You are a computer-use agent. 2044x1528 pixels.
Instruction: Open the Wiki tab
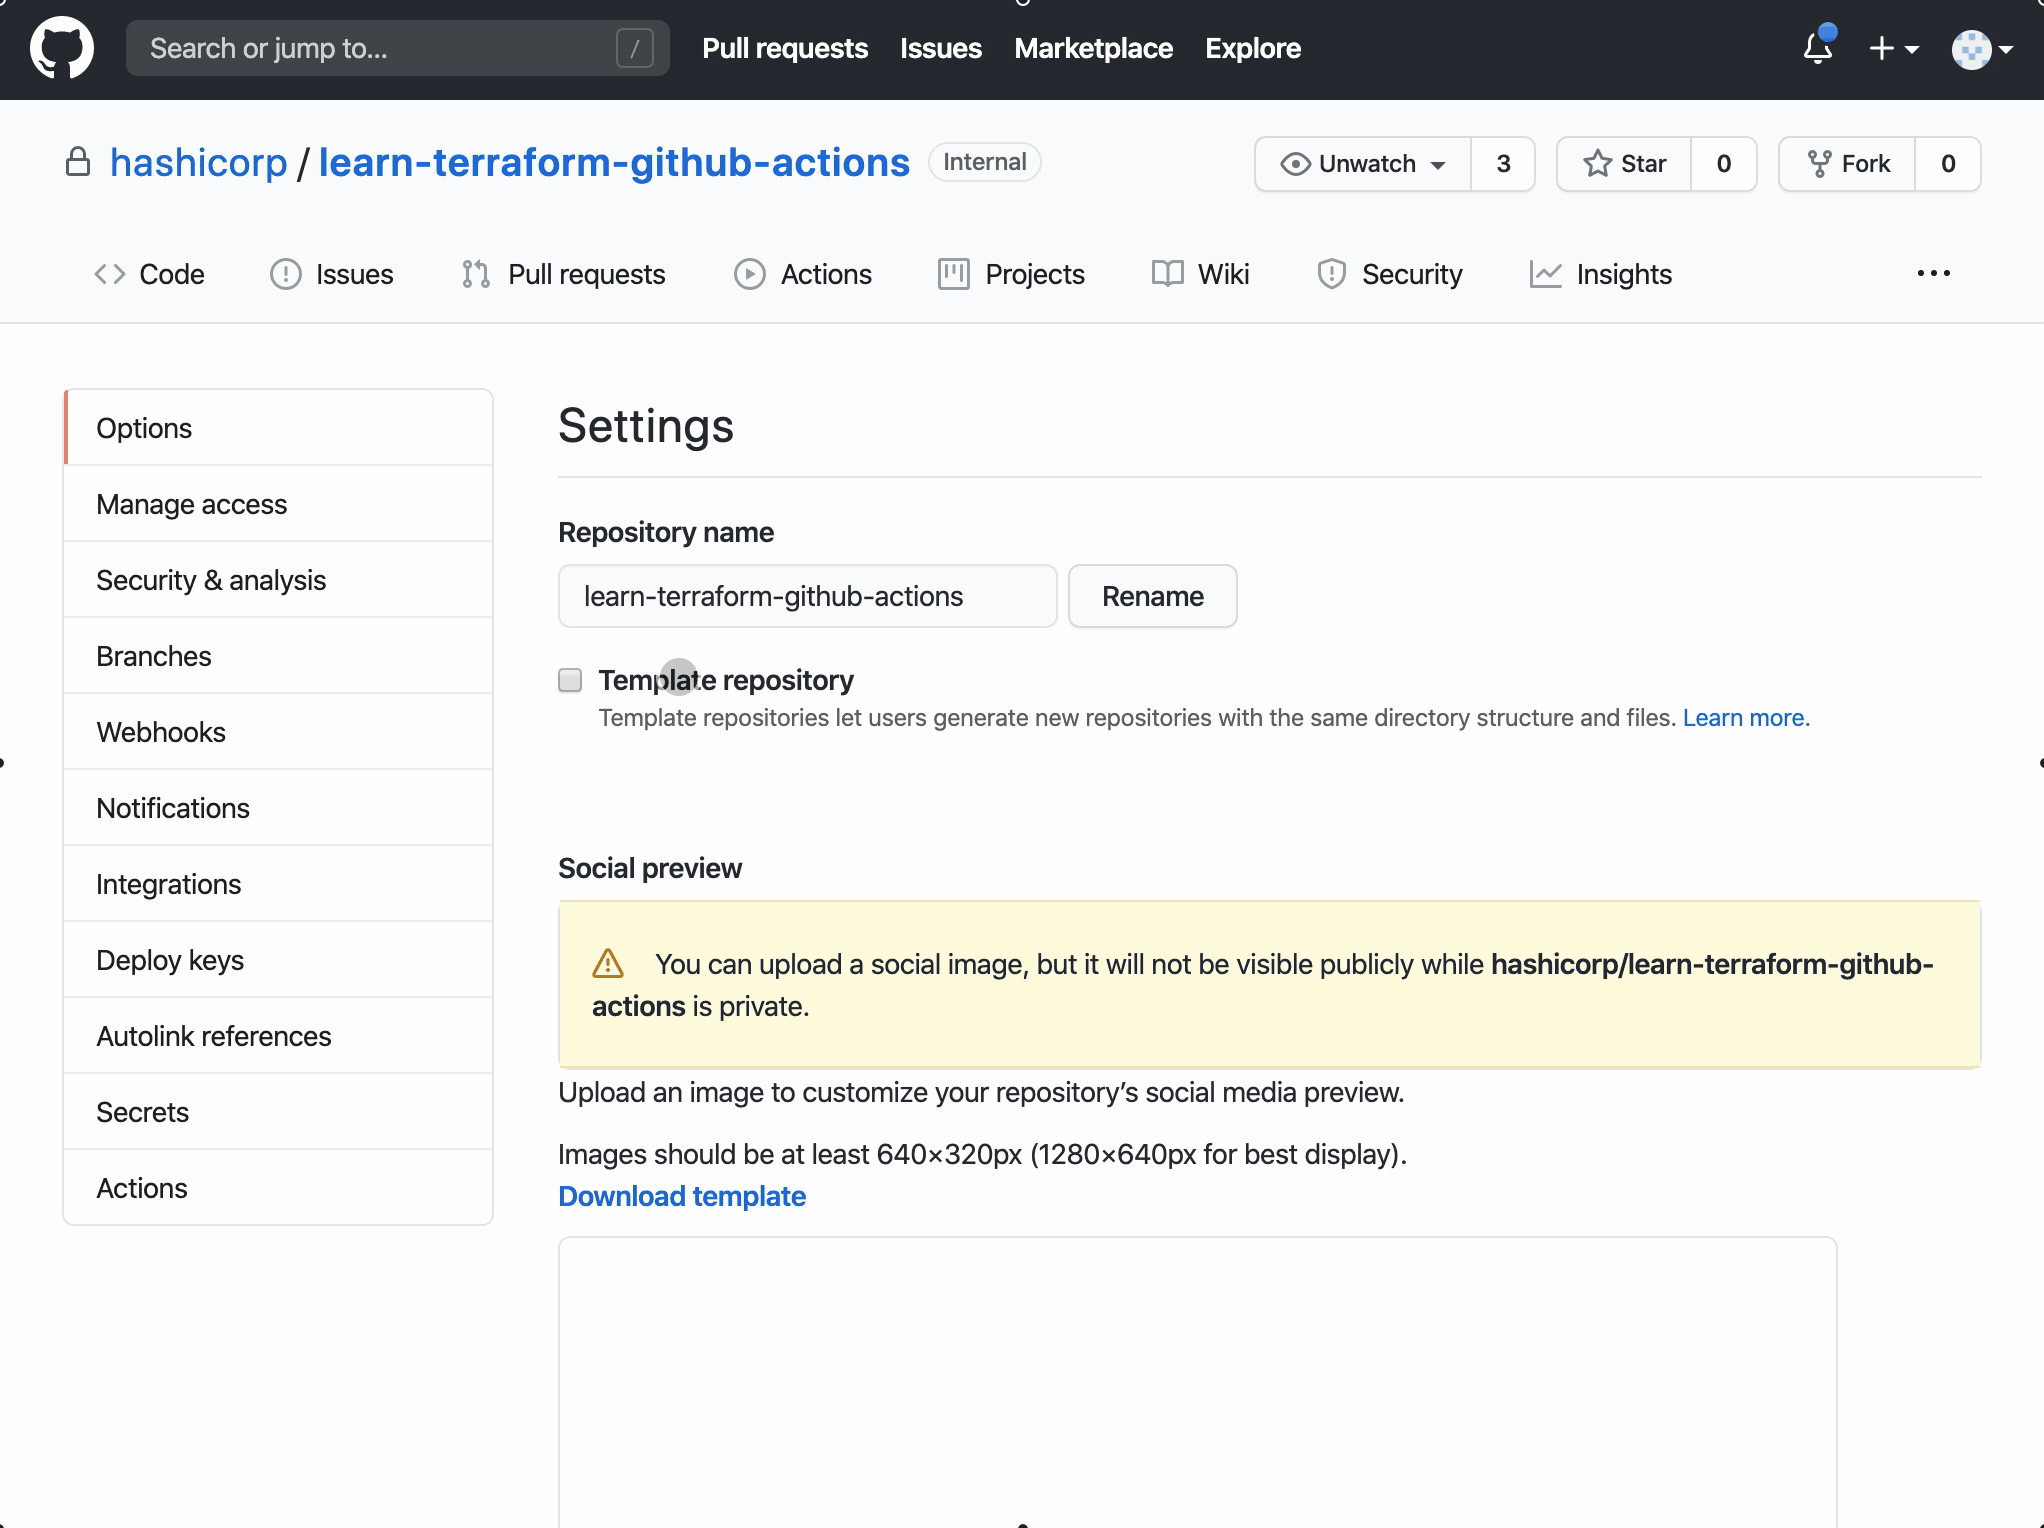[x=1200, y=274]
